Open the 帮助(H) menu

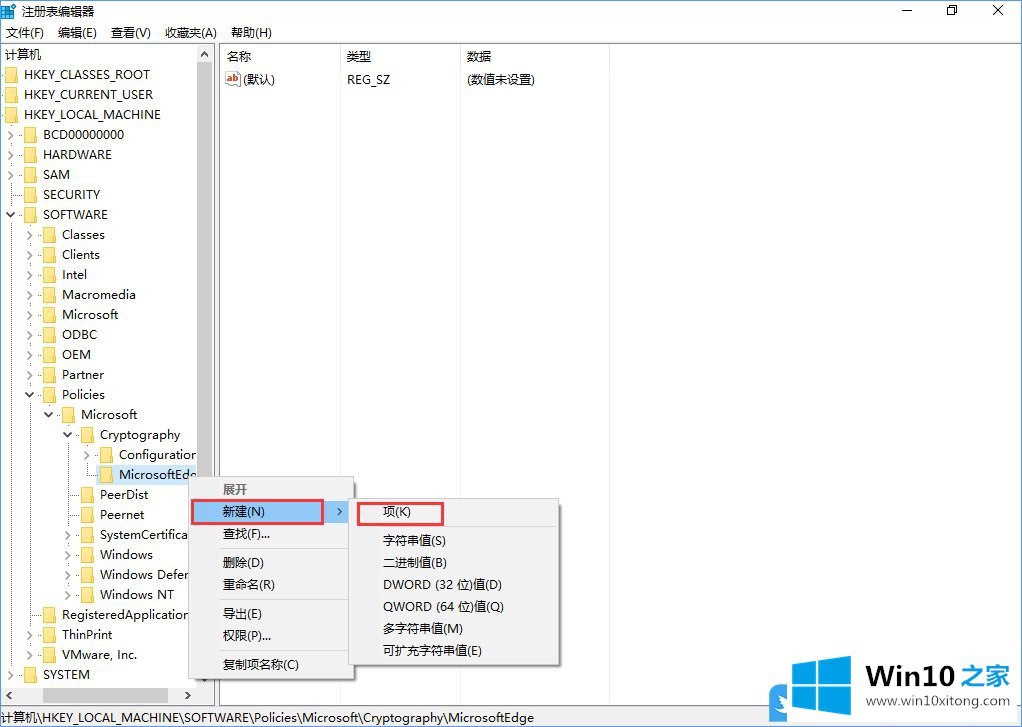251,33
